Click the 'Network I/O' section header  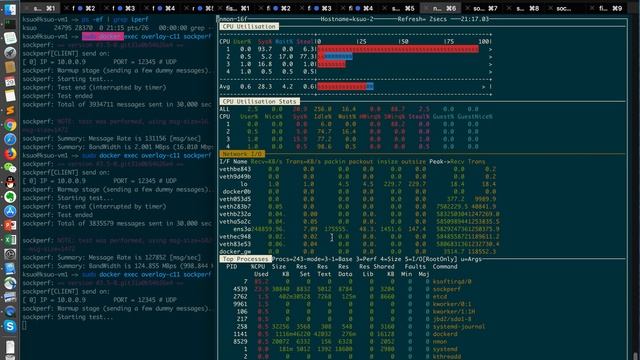tap(242, 154)
